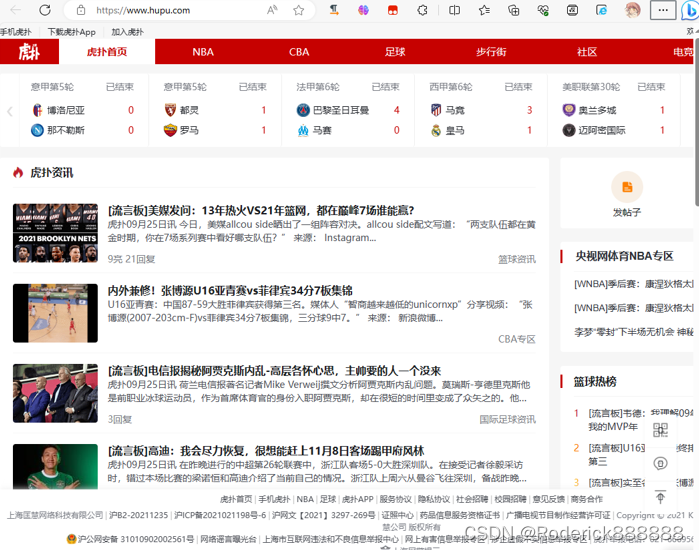Click the QR code floating icon

(x=660, y=430)
